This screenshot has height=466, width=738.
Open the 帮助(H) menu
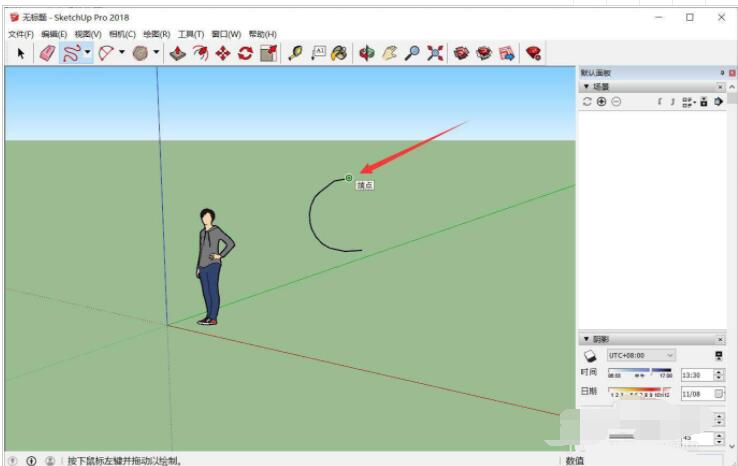(263, 34)
